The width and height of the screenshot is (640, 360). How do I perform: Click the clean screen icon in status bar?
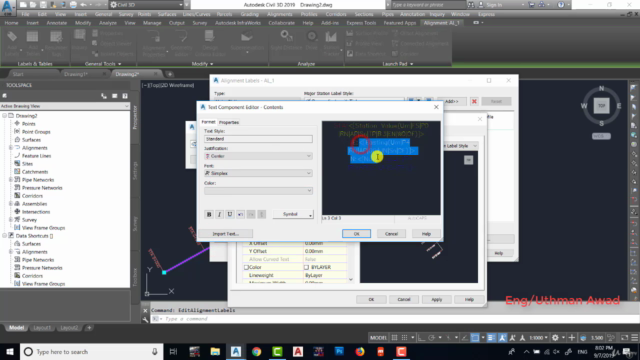(624, 338)
